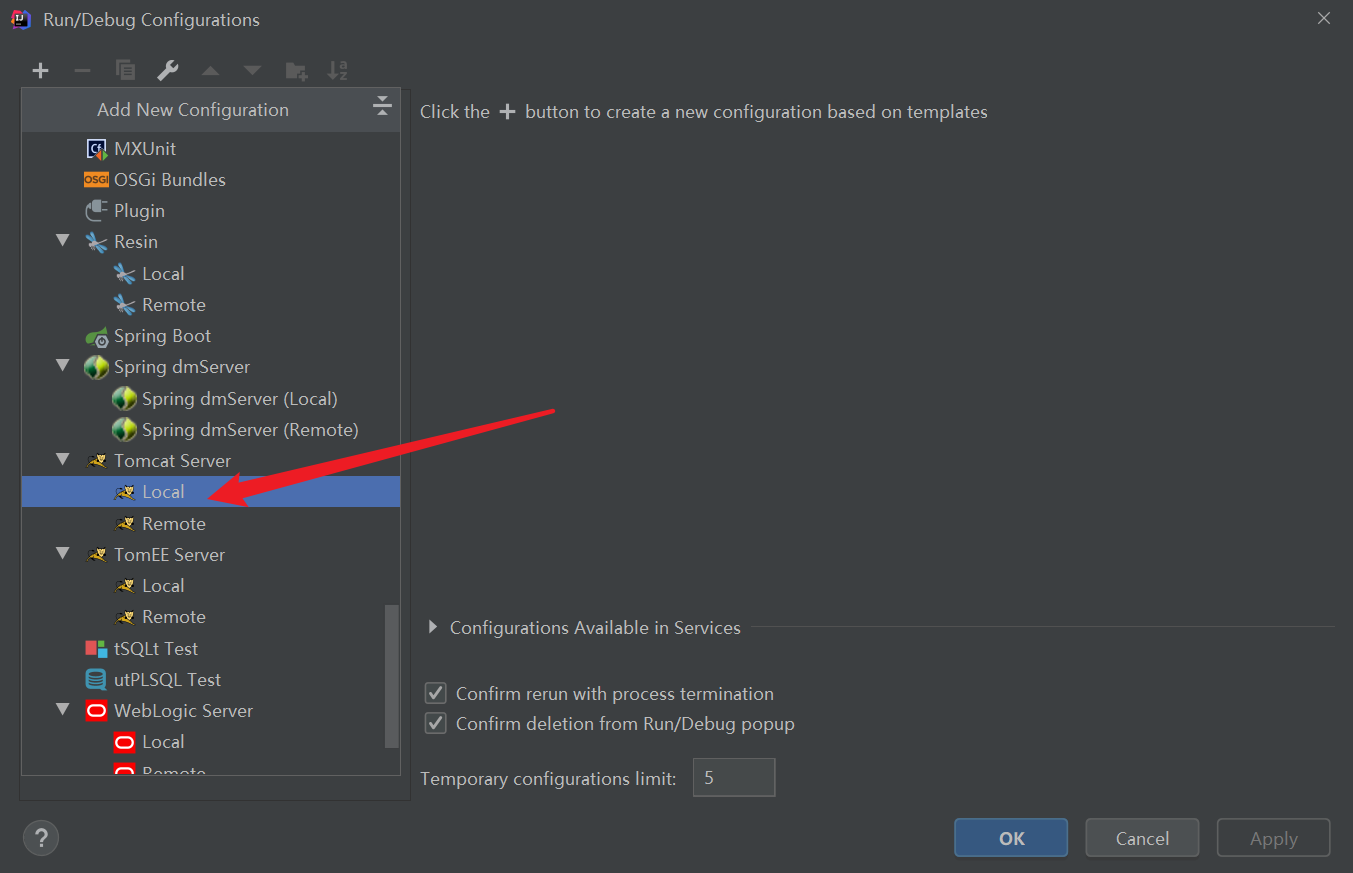The height and width of the screenshot is (873, 1353).
Task: Click the TomEE Server icon
Action: tap(96, 555)
